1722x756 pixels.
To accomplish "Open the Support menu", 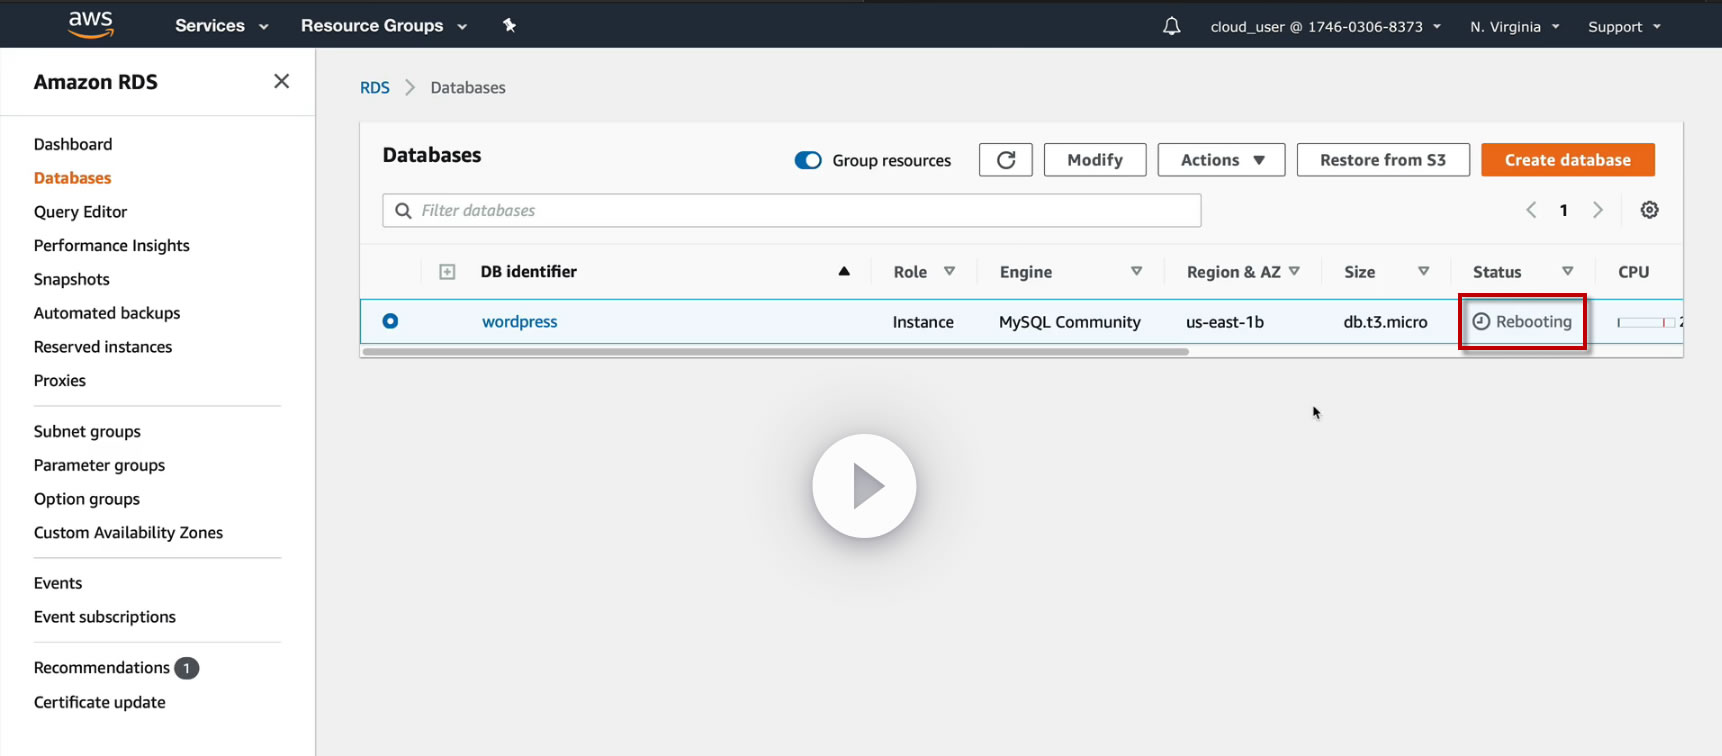I will point(1624,27).
